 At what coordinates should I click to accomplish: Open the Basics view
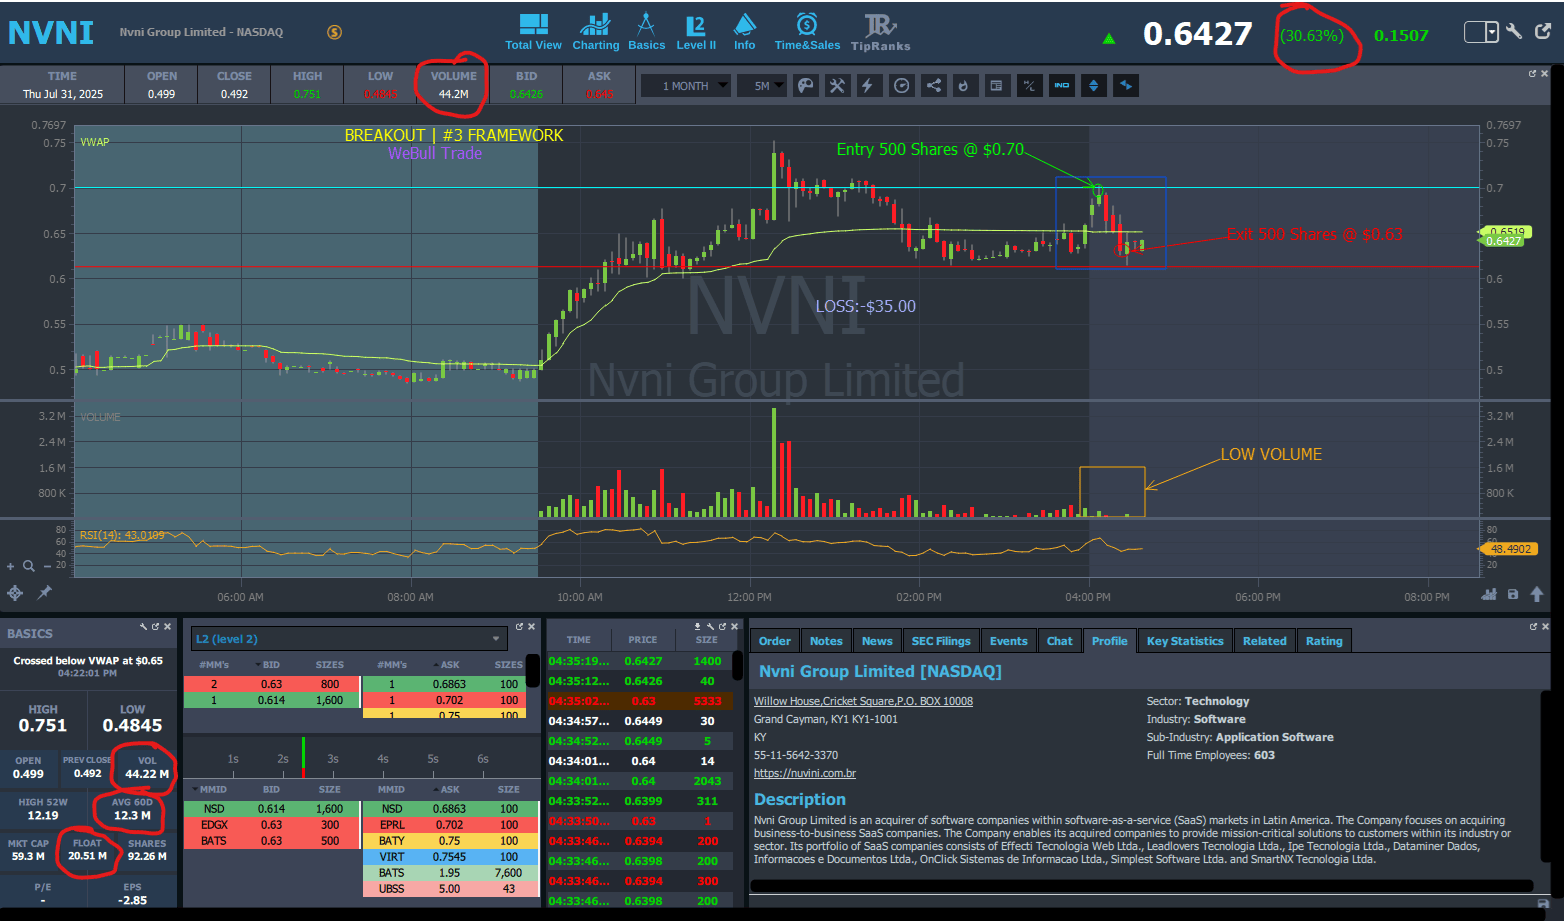click(x=646, y=32)
